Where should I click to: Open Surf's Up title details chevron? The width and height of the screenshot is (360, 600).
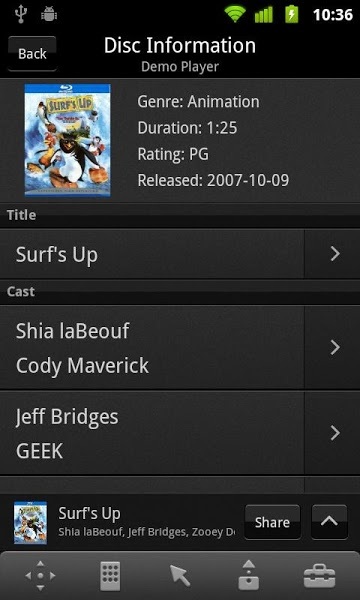click(335, 254)
